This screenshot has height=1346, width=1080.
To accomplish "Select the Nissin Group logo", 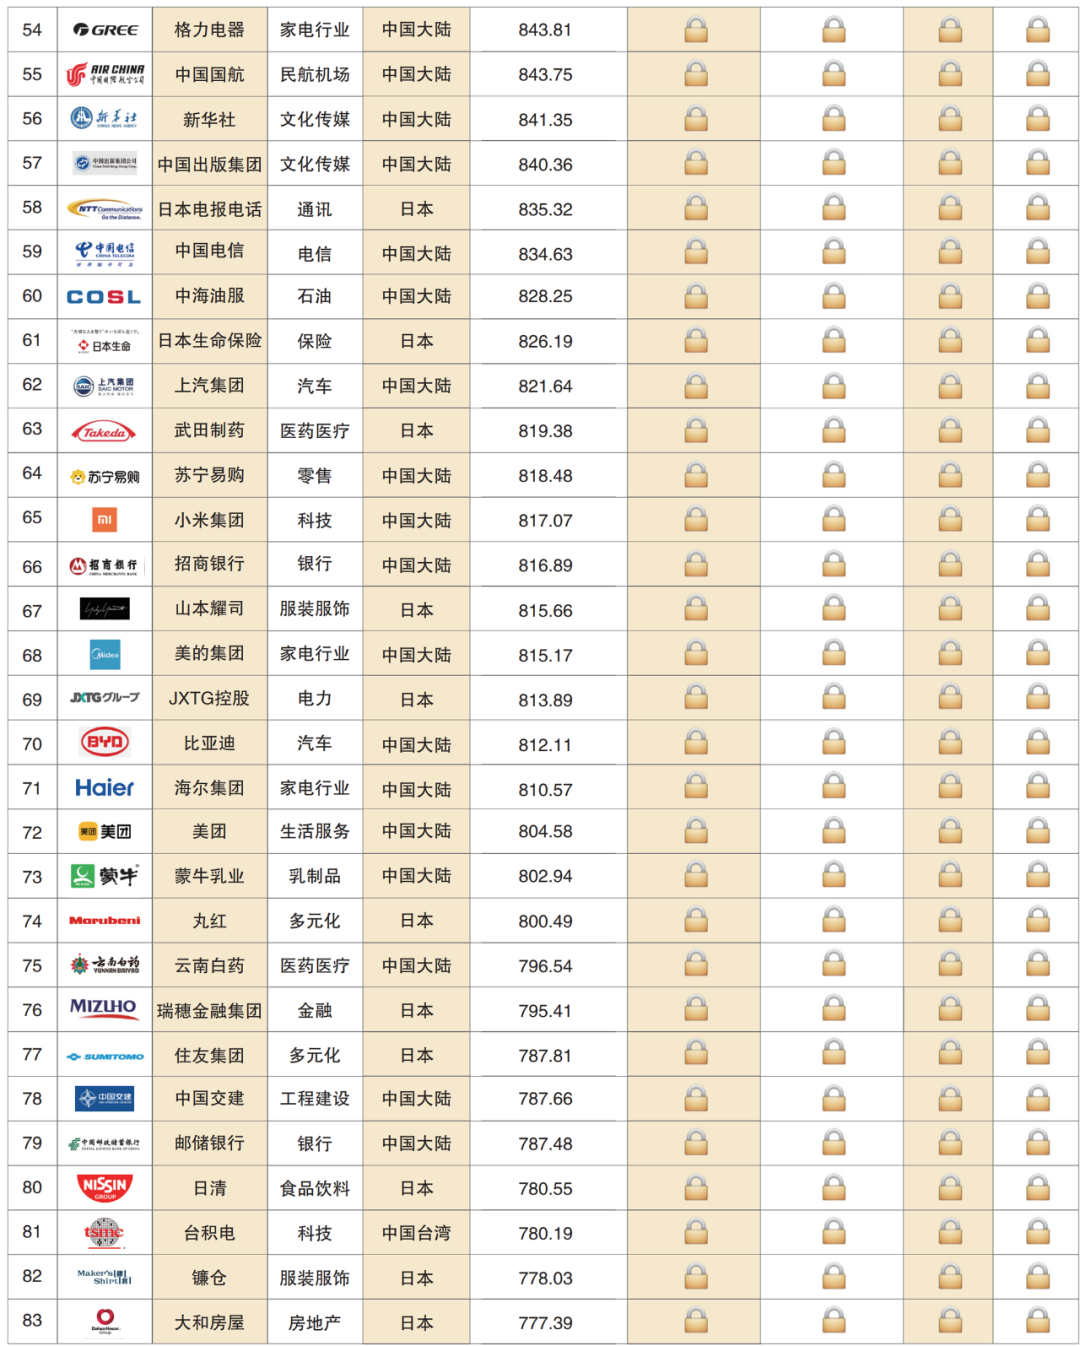I will (x=105, y=1188).
